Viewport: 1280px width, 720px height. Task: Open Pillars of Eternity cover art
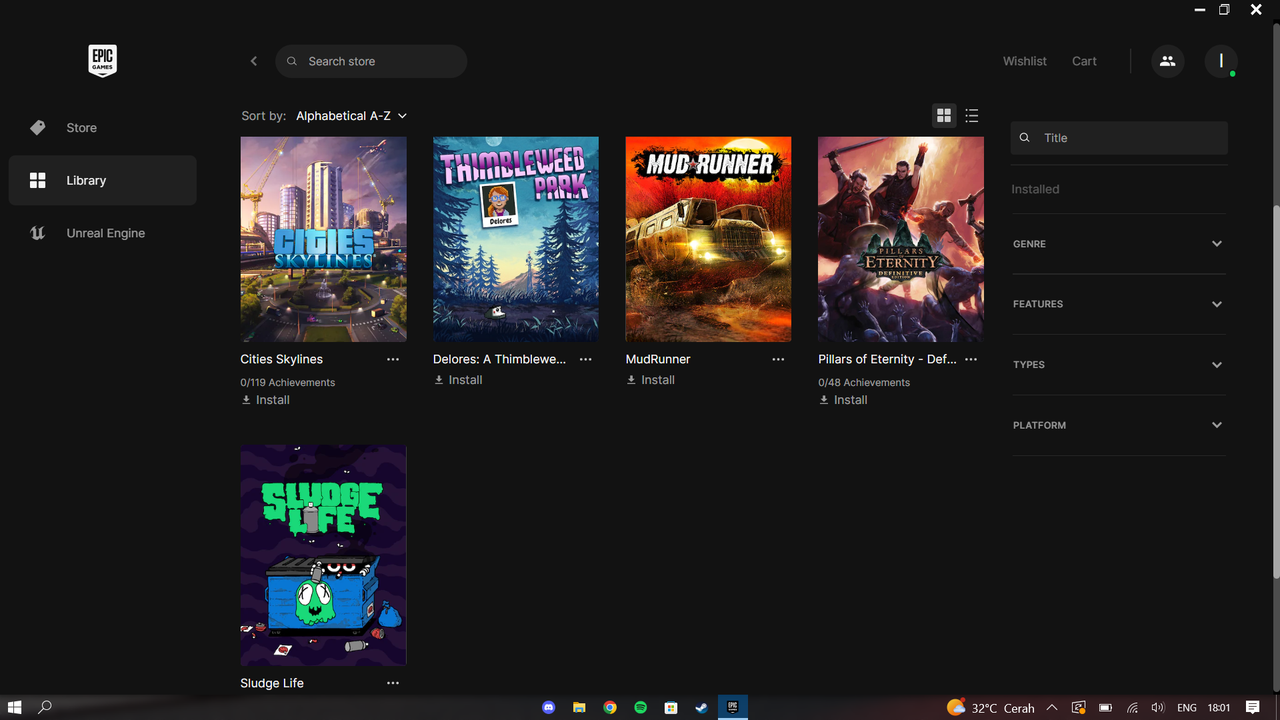point(901,239)
